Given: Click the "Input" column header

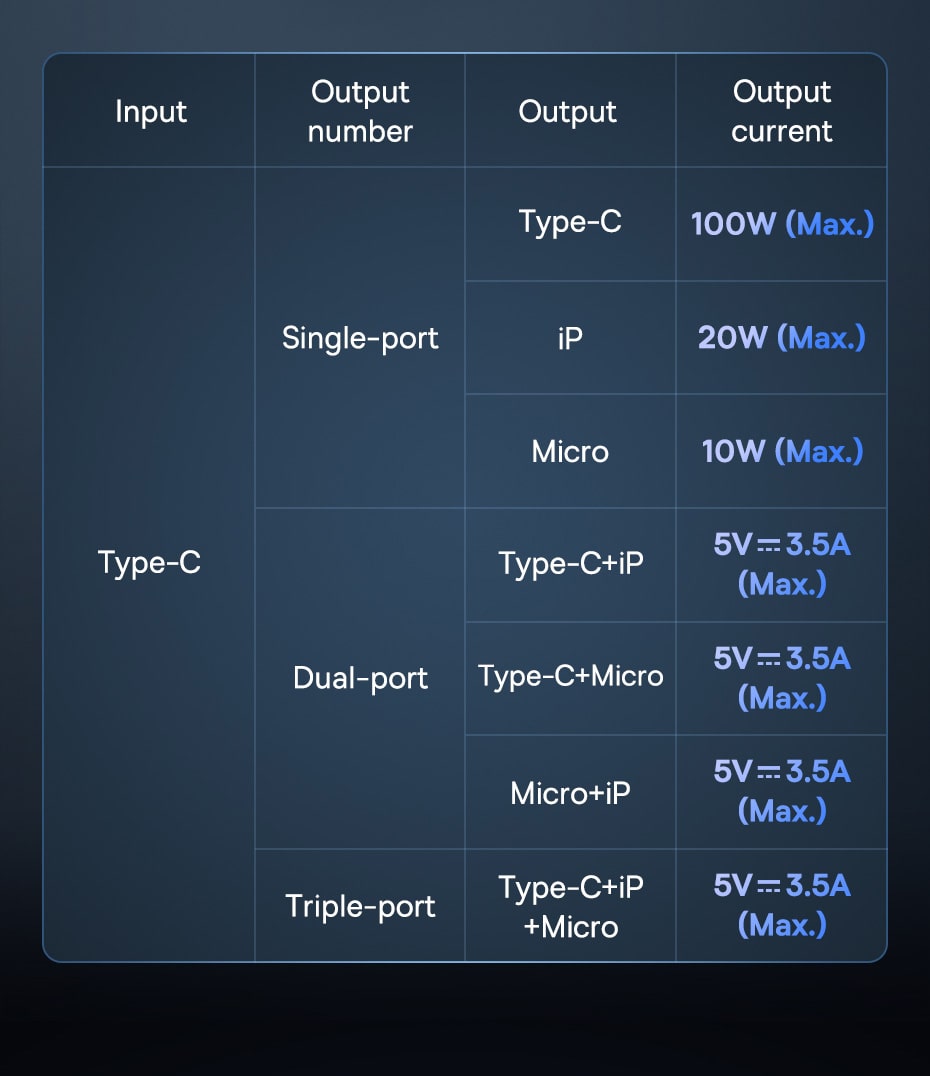Looking at the screenshot, I should click(150, 111).
